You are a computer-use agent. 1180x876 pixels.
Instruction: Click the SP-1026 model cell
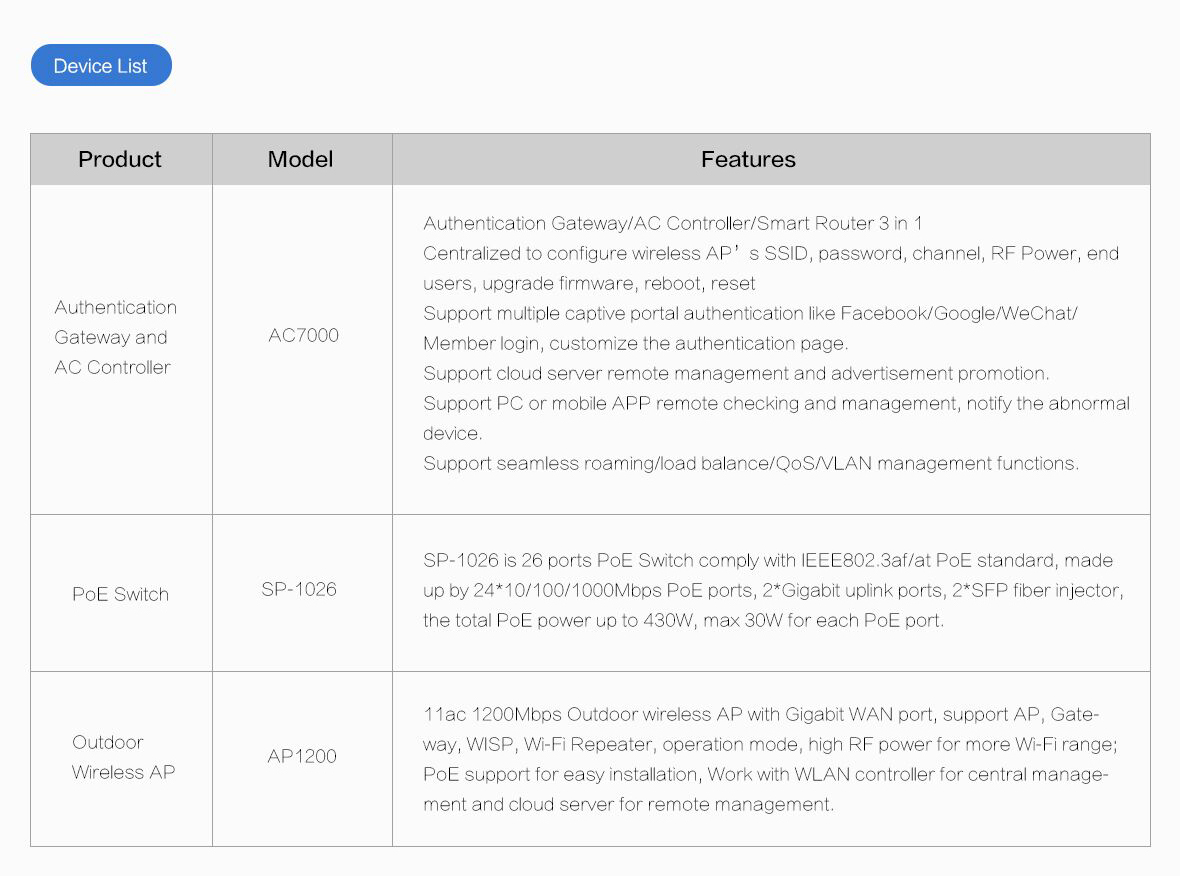(x=299, y=589)
